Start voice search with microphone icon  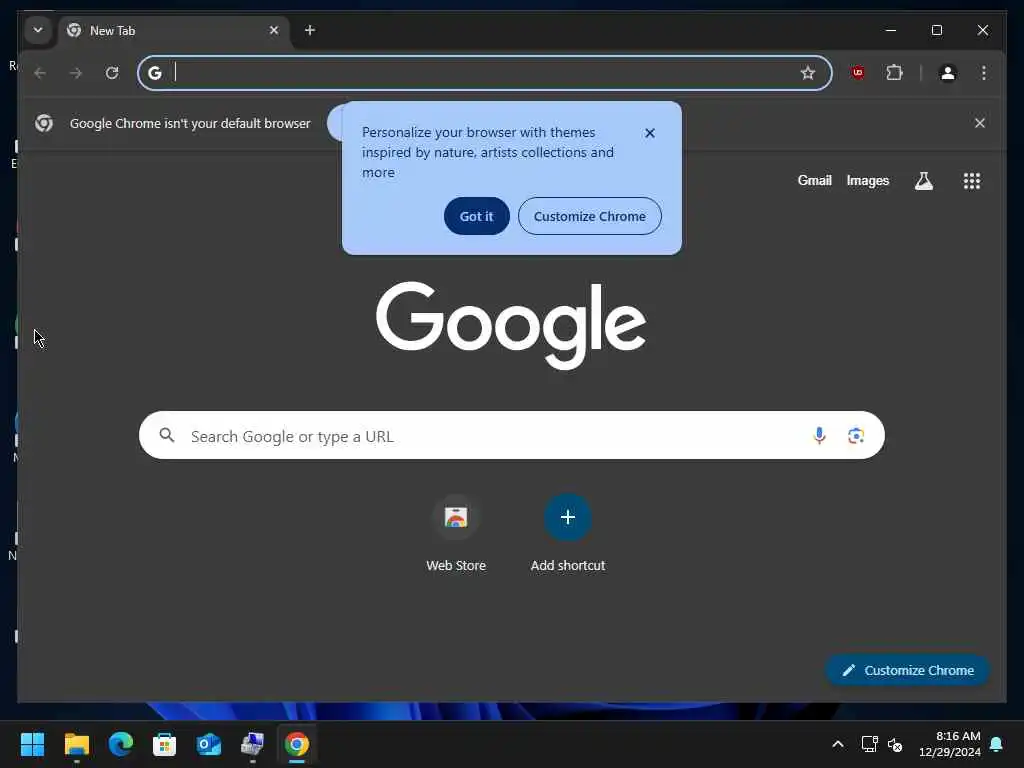pos(819,436)
